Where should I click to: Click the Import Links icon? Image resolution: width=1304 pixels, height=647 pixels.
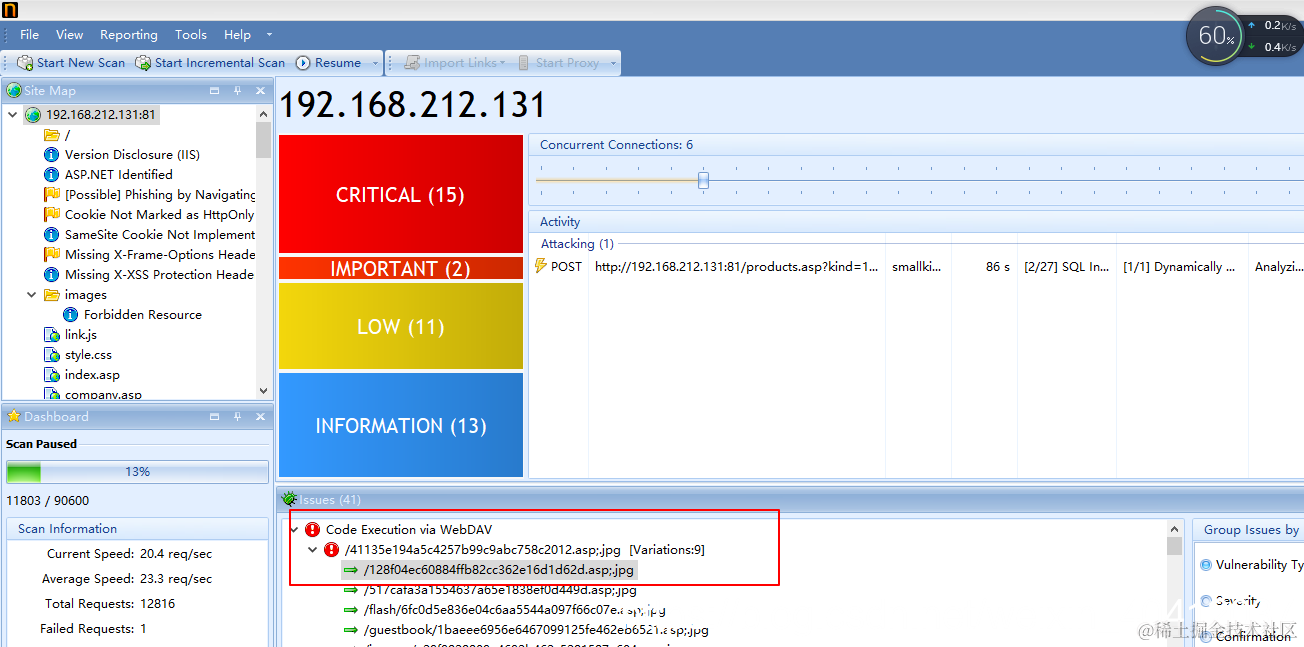click(x=411, y=62)
